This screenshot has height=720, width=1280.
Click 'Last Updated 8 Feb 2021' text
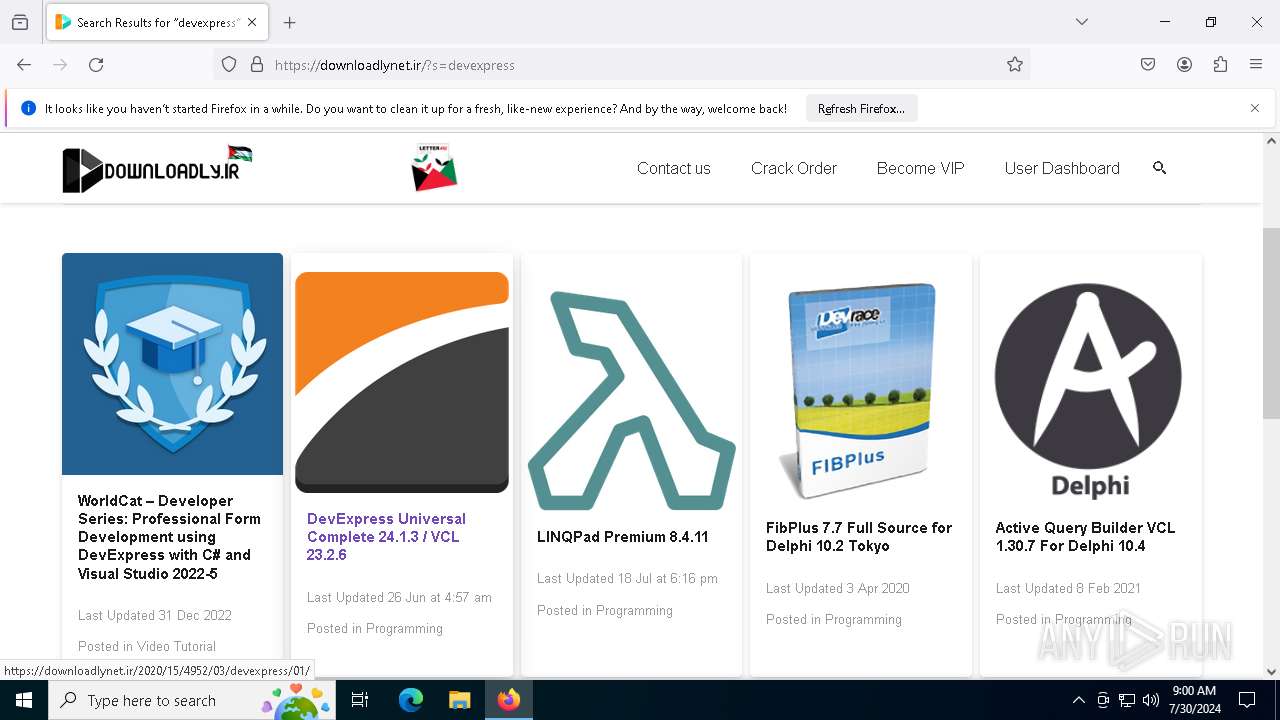(x=1068, y=588)
